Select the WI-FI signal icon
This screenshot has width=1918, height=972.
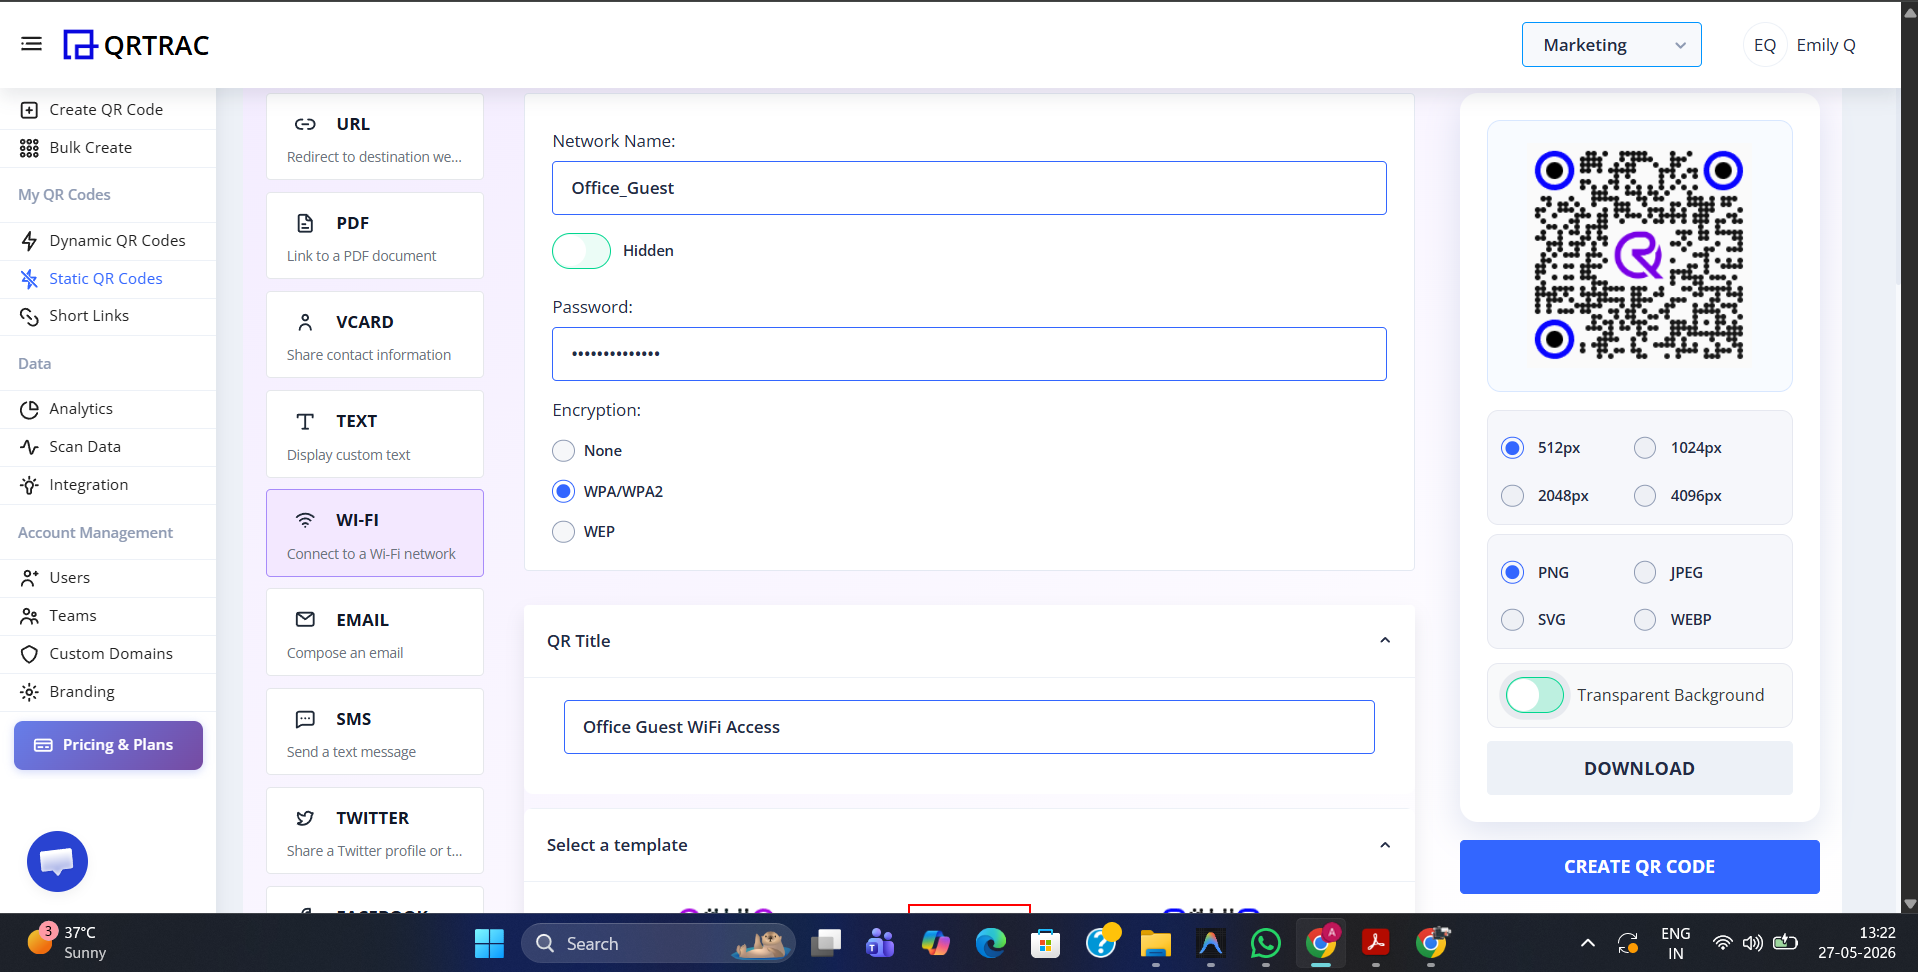pyautogui.click(x=305, y=520)
